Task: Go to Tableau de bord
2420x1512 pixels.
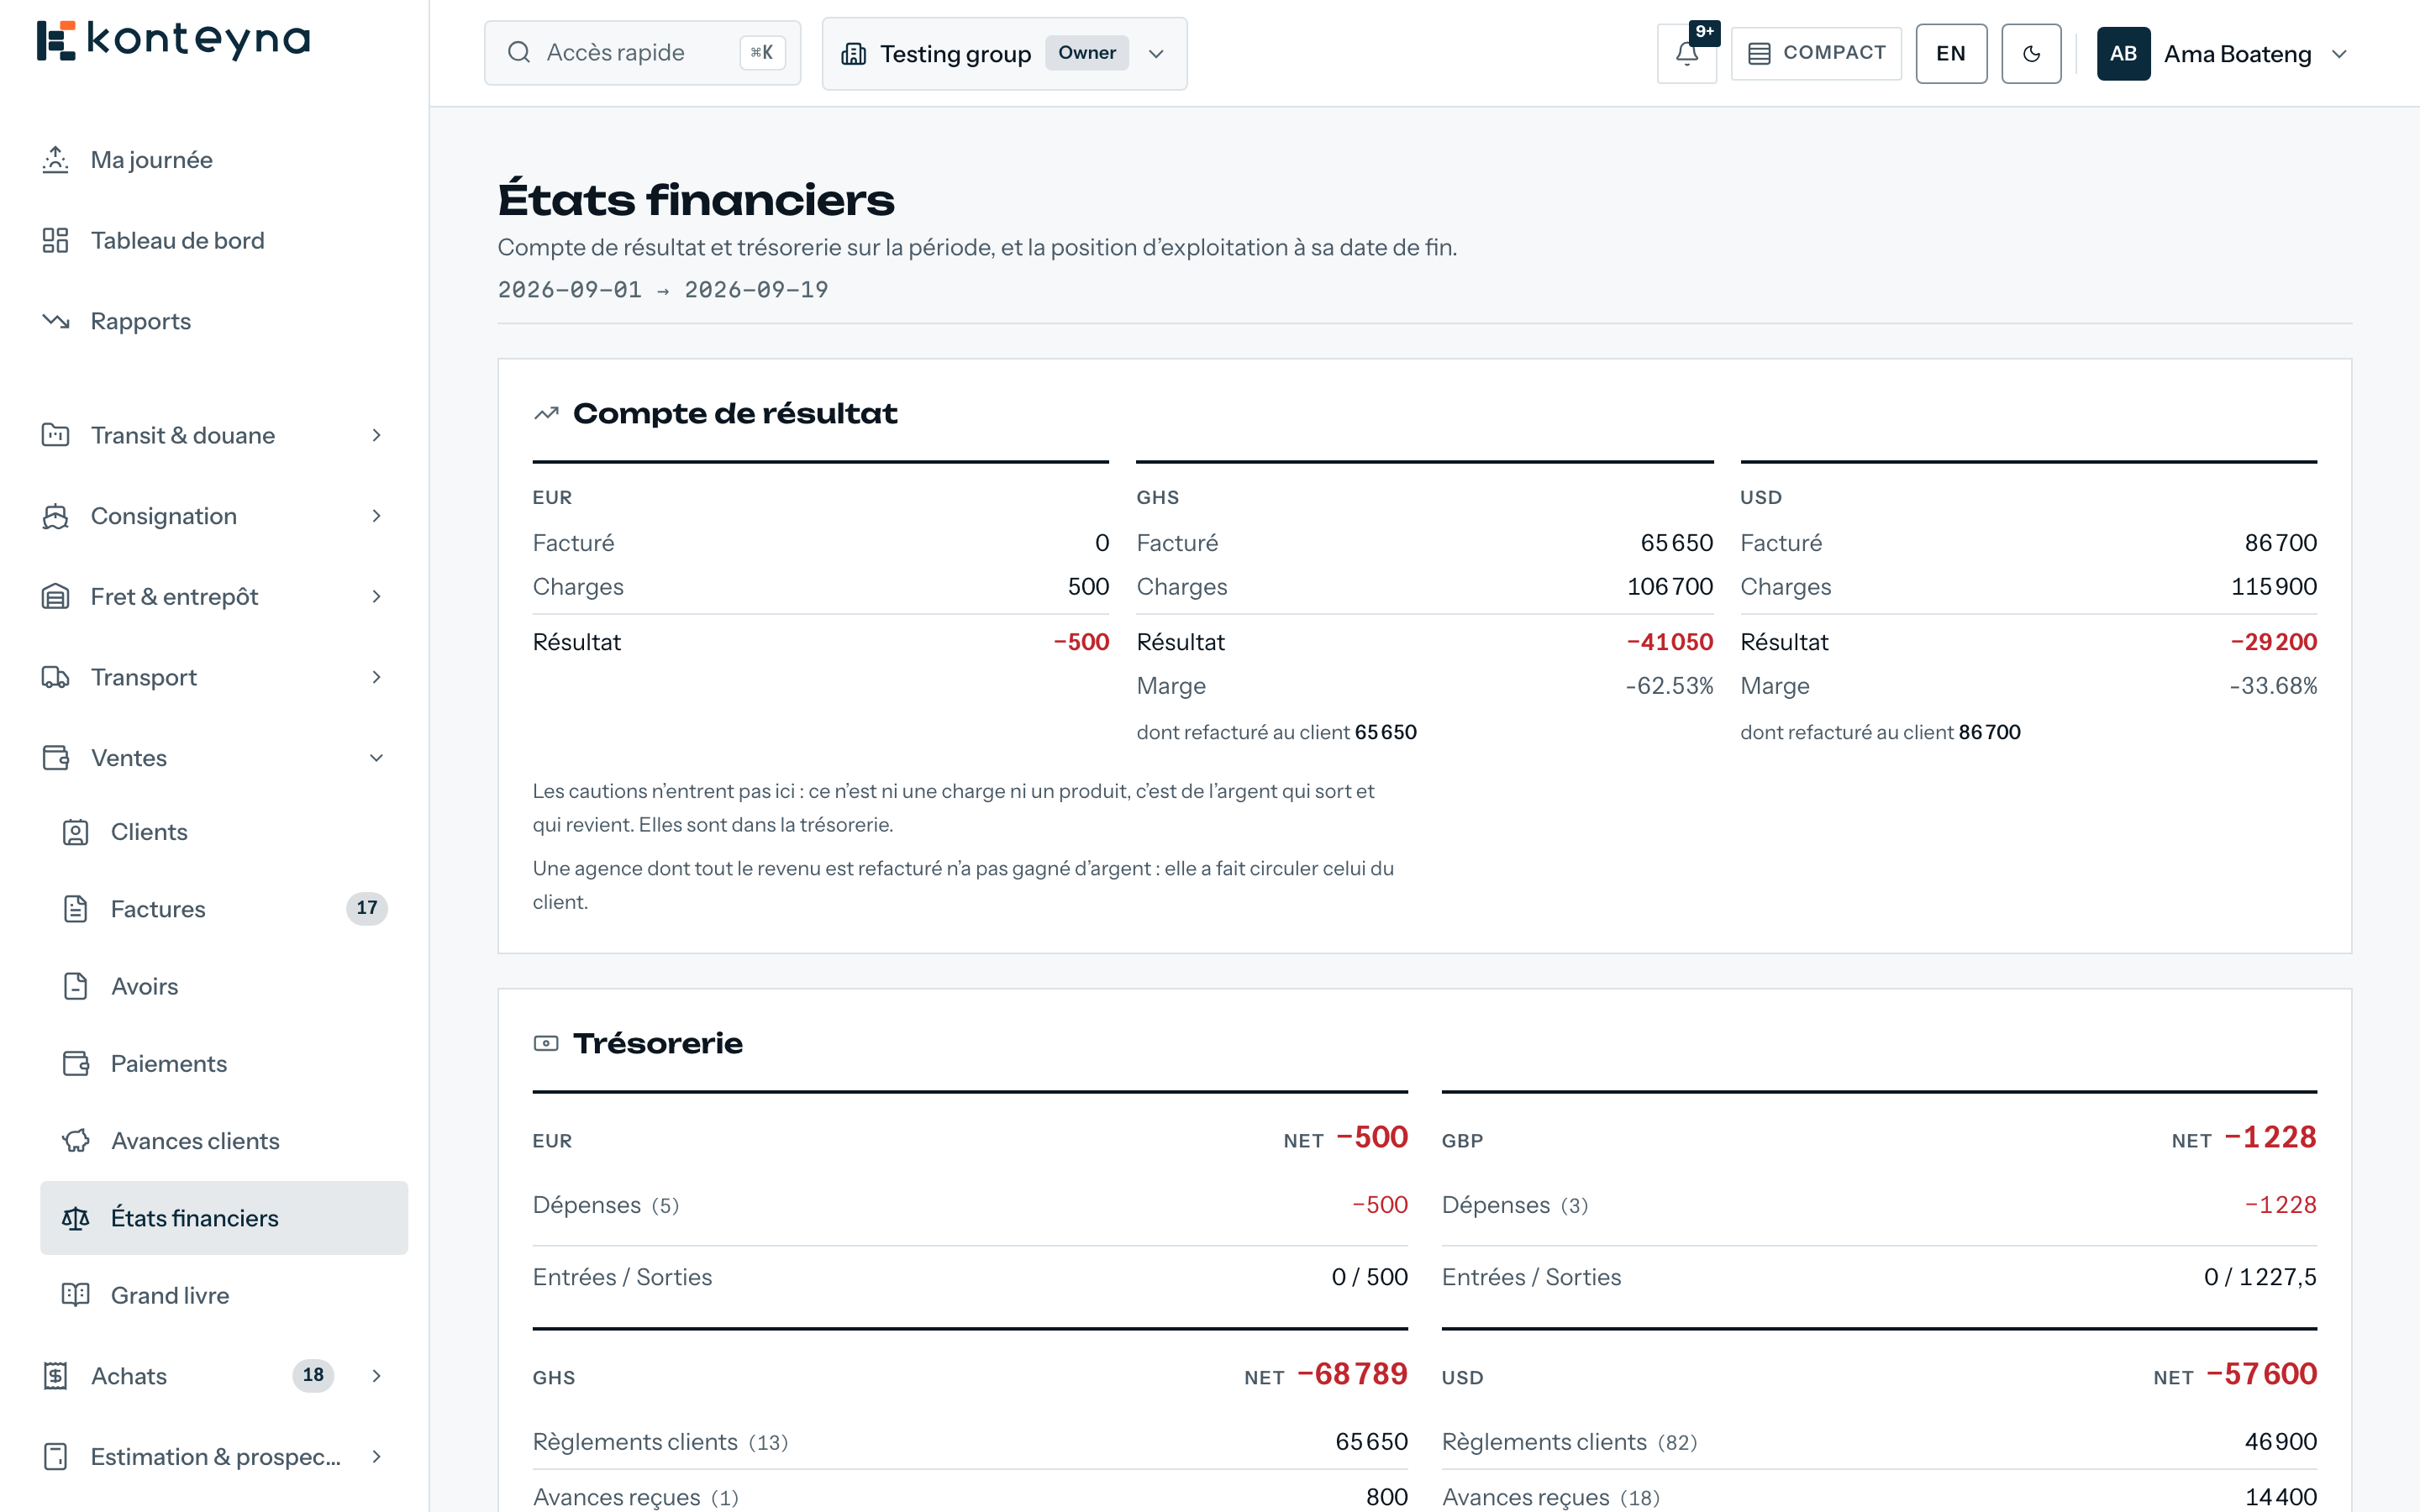Action: point(224,240)
